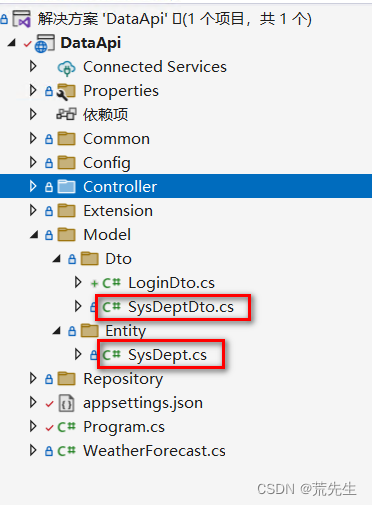The image size is (372, 505).
Task: Click the C# icon of Program.cs
Action: 67,427
